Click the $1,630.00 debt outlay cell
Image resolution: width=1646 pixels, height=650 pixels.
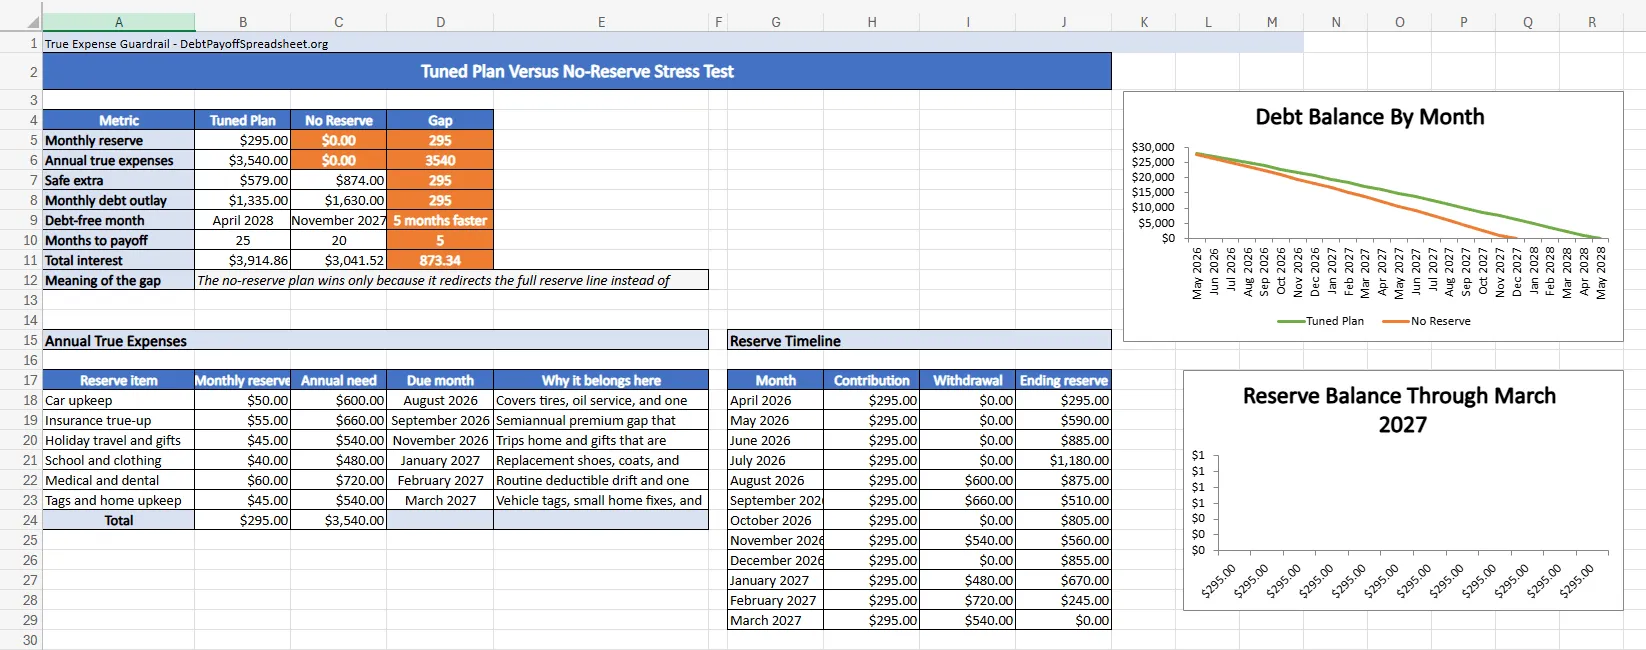click(338, 200)
